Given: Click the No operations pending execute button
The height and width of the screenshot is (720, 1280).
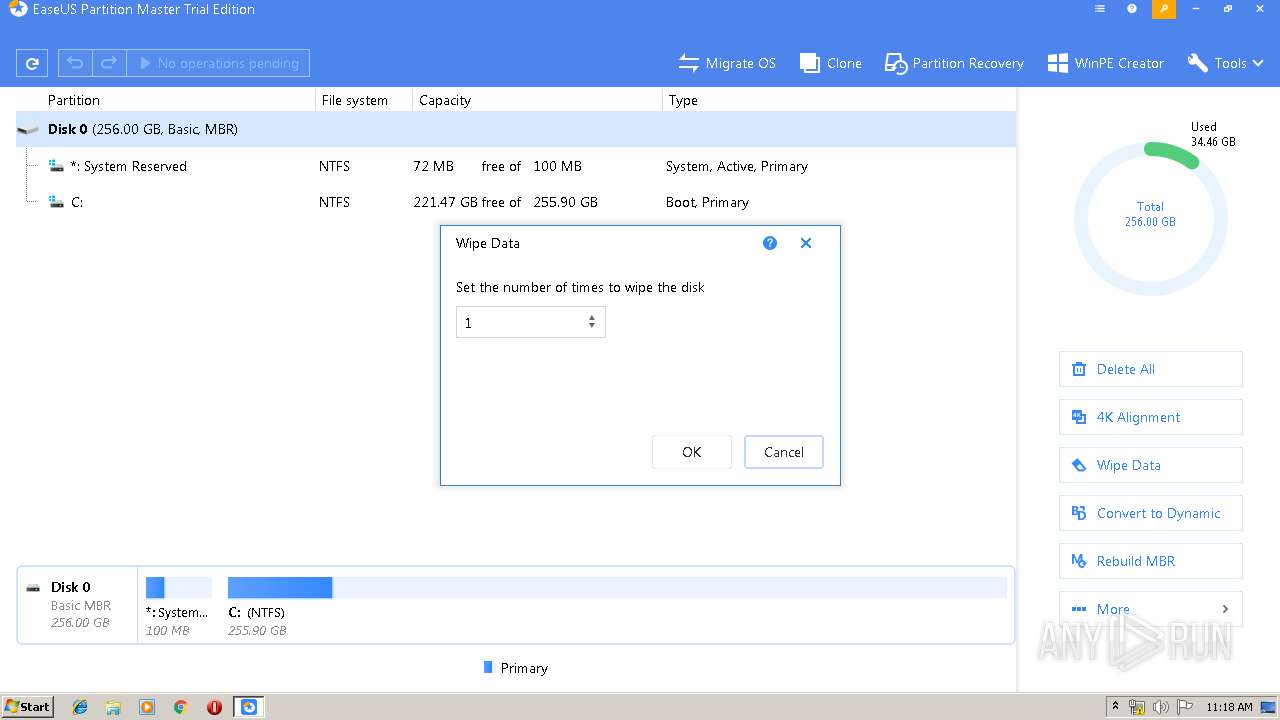Looking at the screenshot, I should pos(218,63).
